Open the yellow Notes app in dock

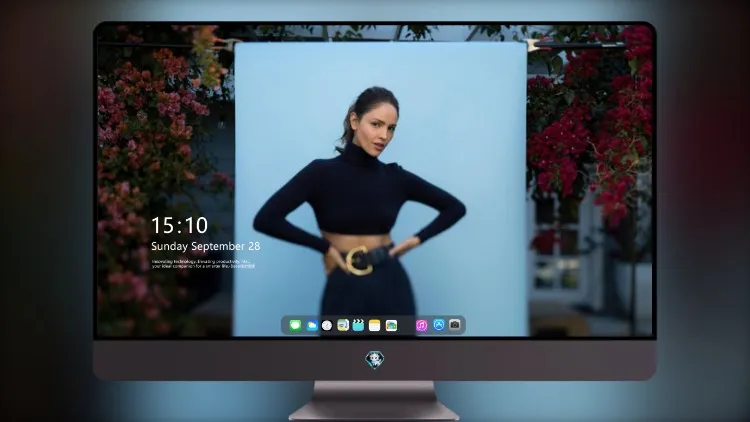[x=375, y=325]
